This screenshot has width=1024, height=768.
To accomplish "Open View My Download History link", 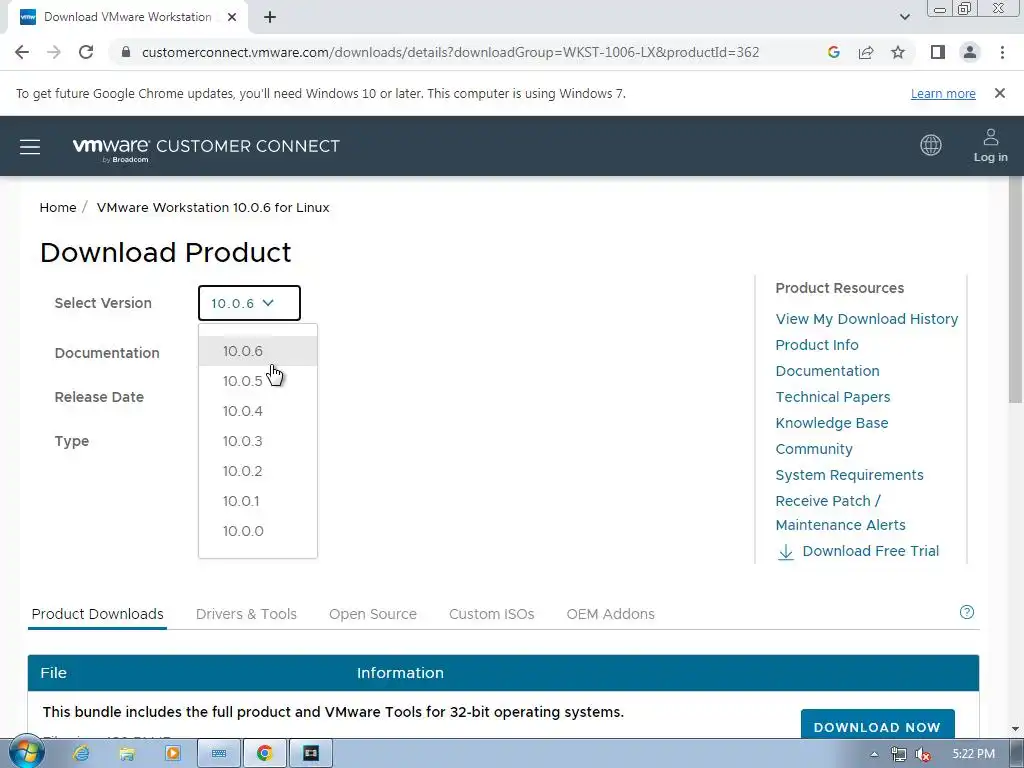I will [867, 319].
